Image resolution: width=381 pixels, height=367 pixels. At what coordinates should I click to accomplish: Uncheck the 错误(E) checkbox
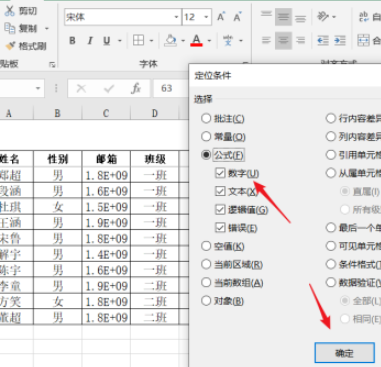tap(220, 228)
